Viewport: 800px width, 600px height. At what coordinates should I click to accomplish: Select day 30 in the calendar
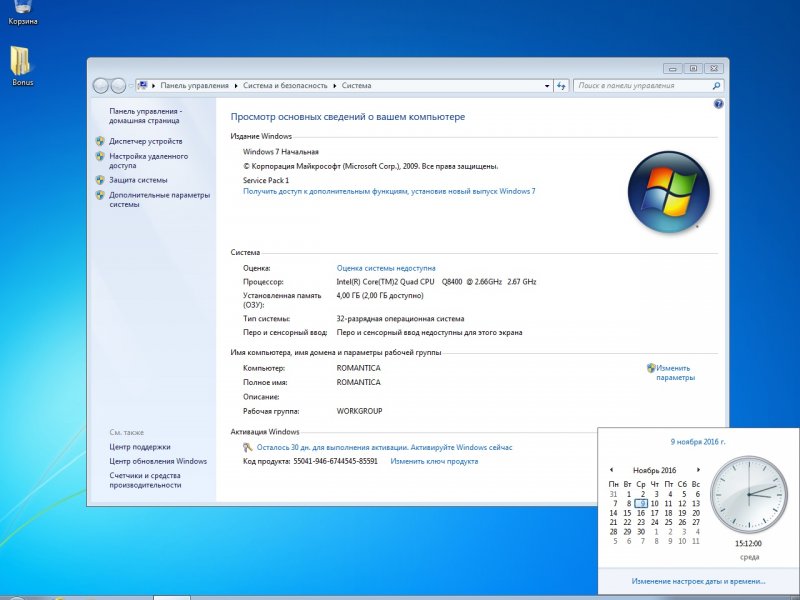pos(641,532)
